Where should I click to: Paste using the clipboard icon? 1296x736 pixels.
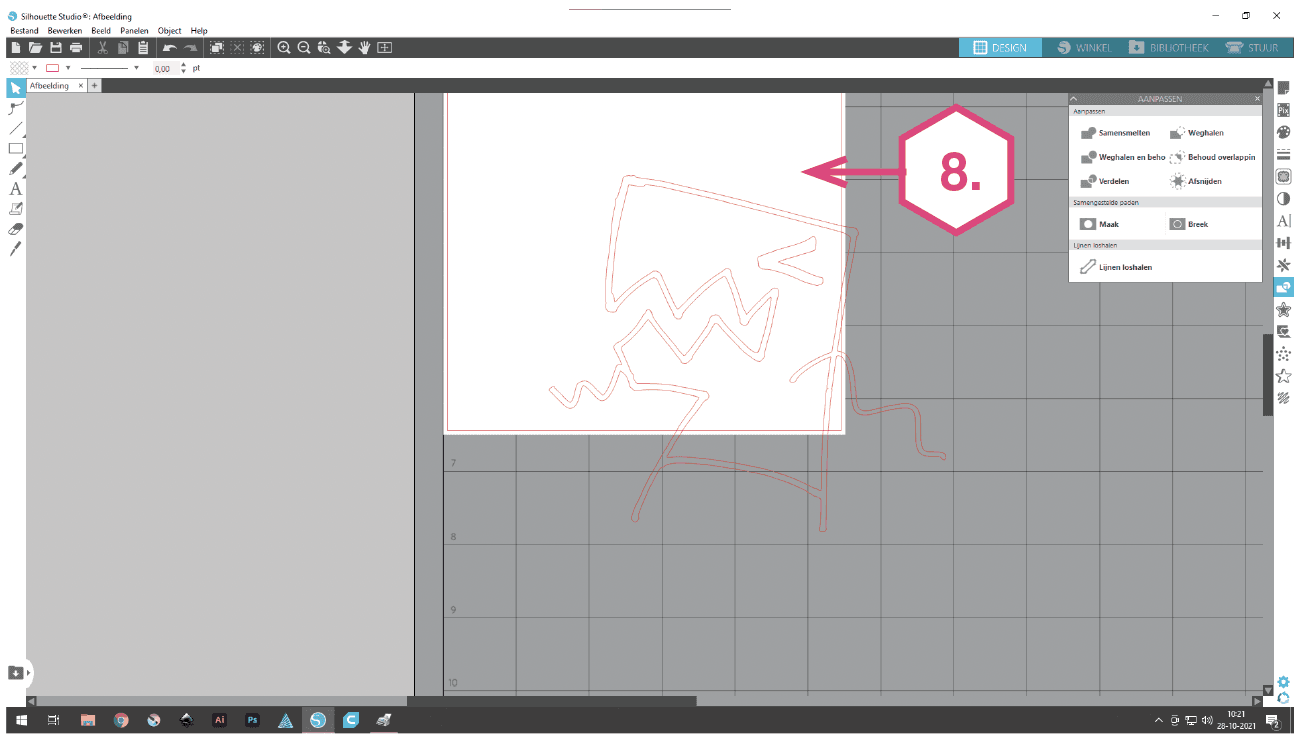143,48
